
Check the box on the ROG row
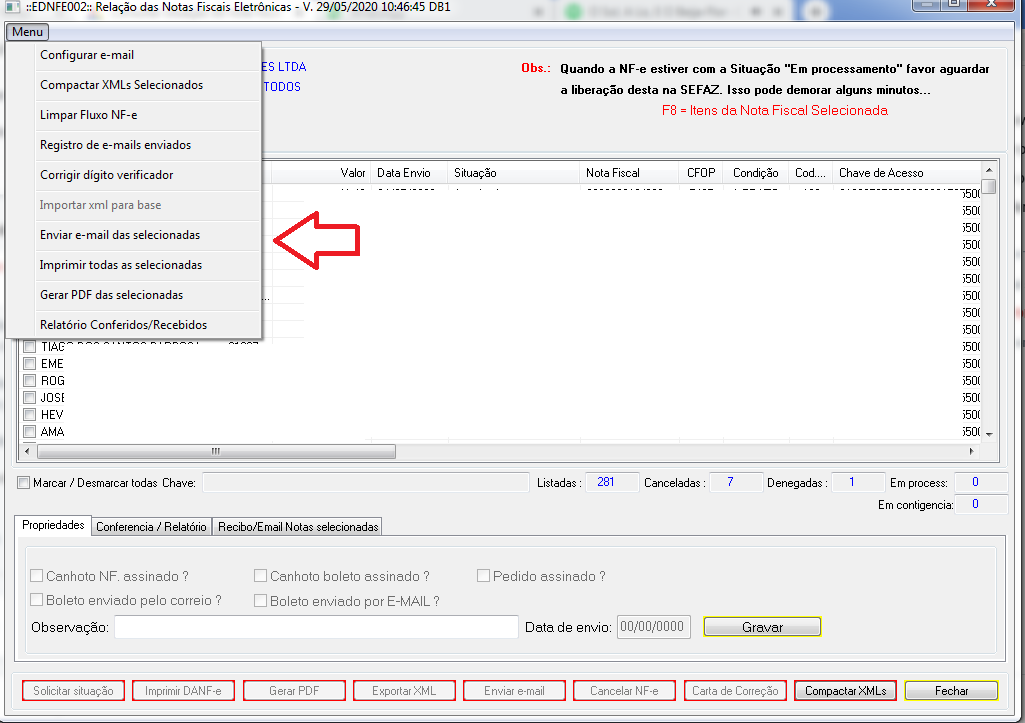30,381
